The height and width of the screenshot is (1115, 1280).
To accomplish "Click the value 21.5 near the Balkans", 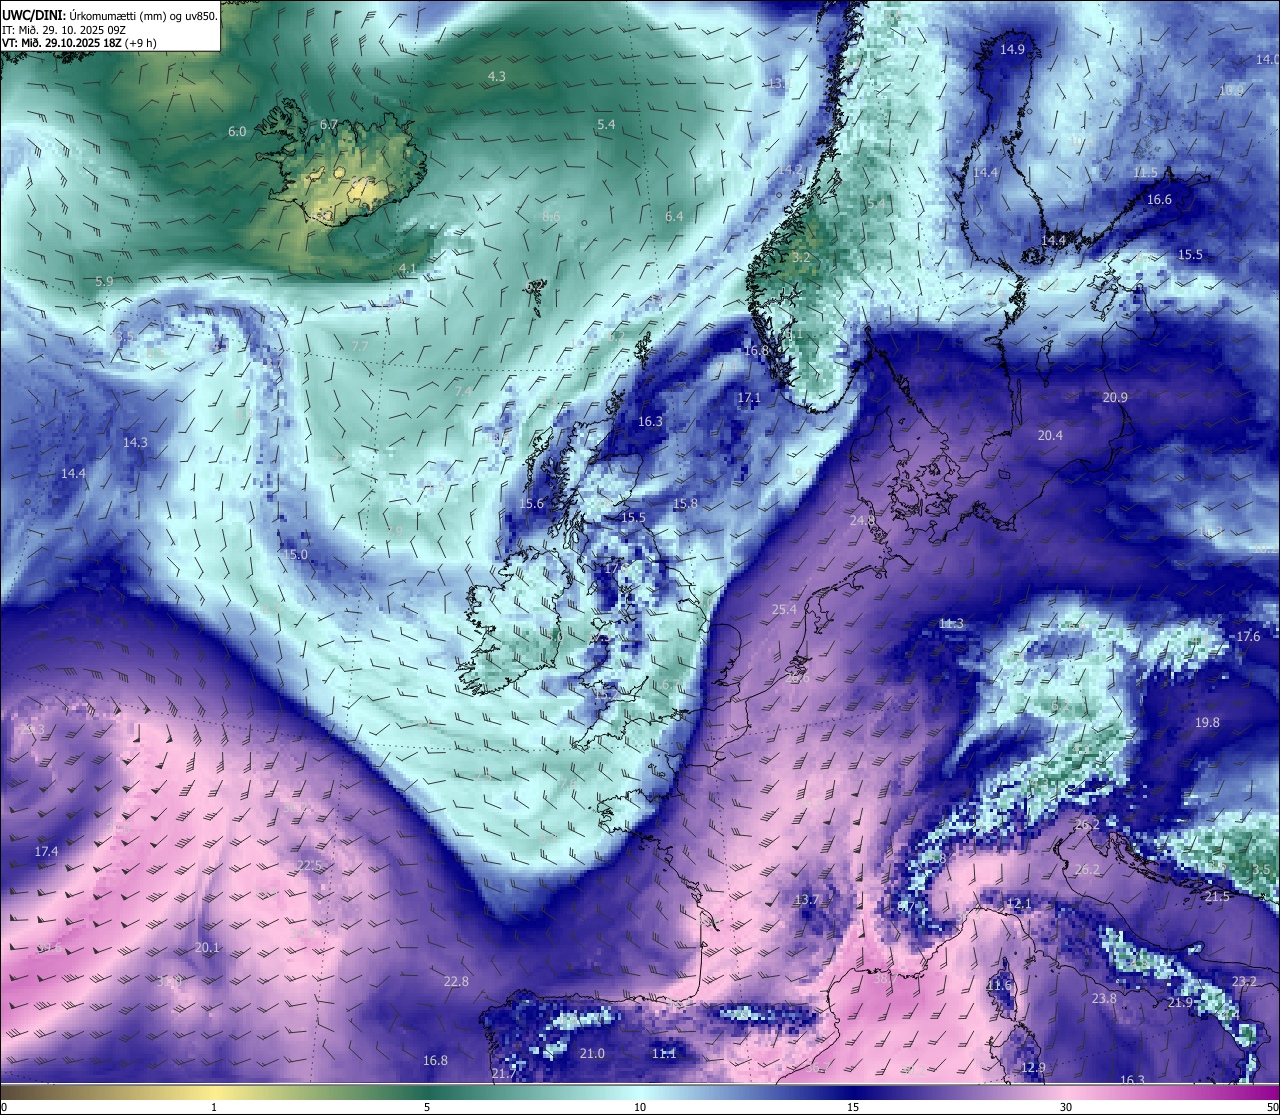I will [1217, 897].
